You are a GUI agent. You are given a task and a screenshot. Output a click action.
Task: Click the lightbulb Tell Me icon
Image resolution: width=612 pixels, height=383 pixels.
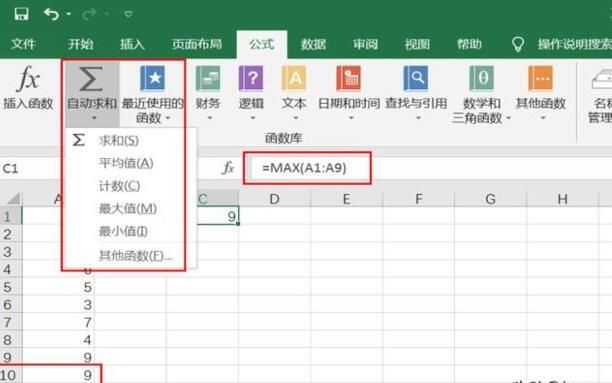coord(518,44)
